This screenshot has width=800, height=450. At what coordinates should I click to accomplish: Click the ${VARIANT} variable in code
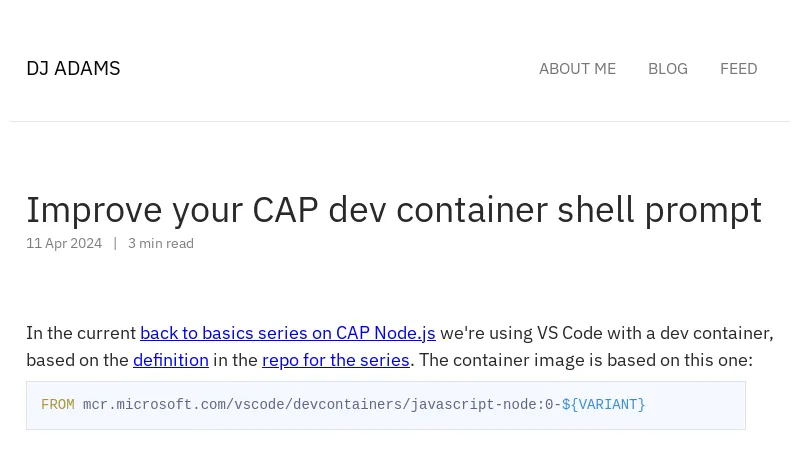click(603, 405)
